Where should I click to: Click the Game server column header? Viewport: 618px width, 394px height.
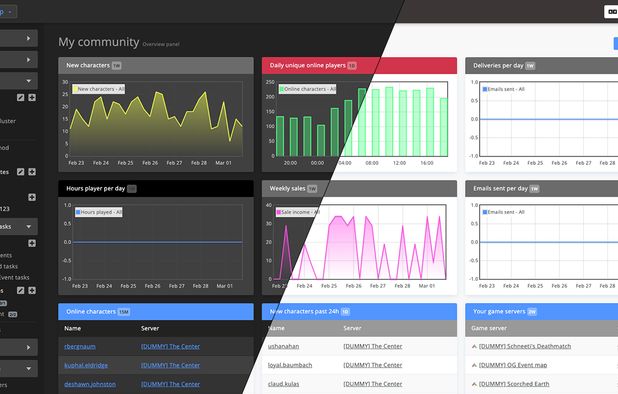pyautogui.click(x=489, y=328)
